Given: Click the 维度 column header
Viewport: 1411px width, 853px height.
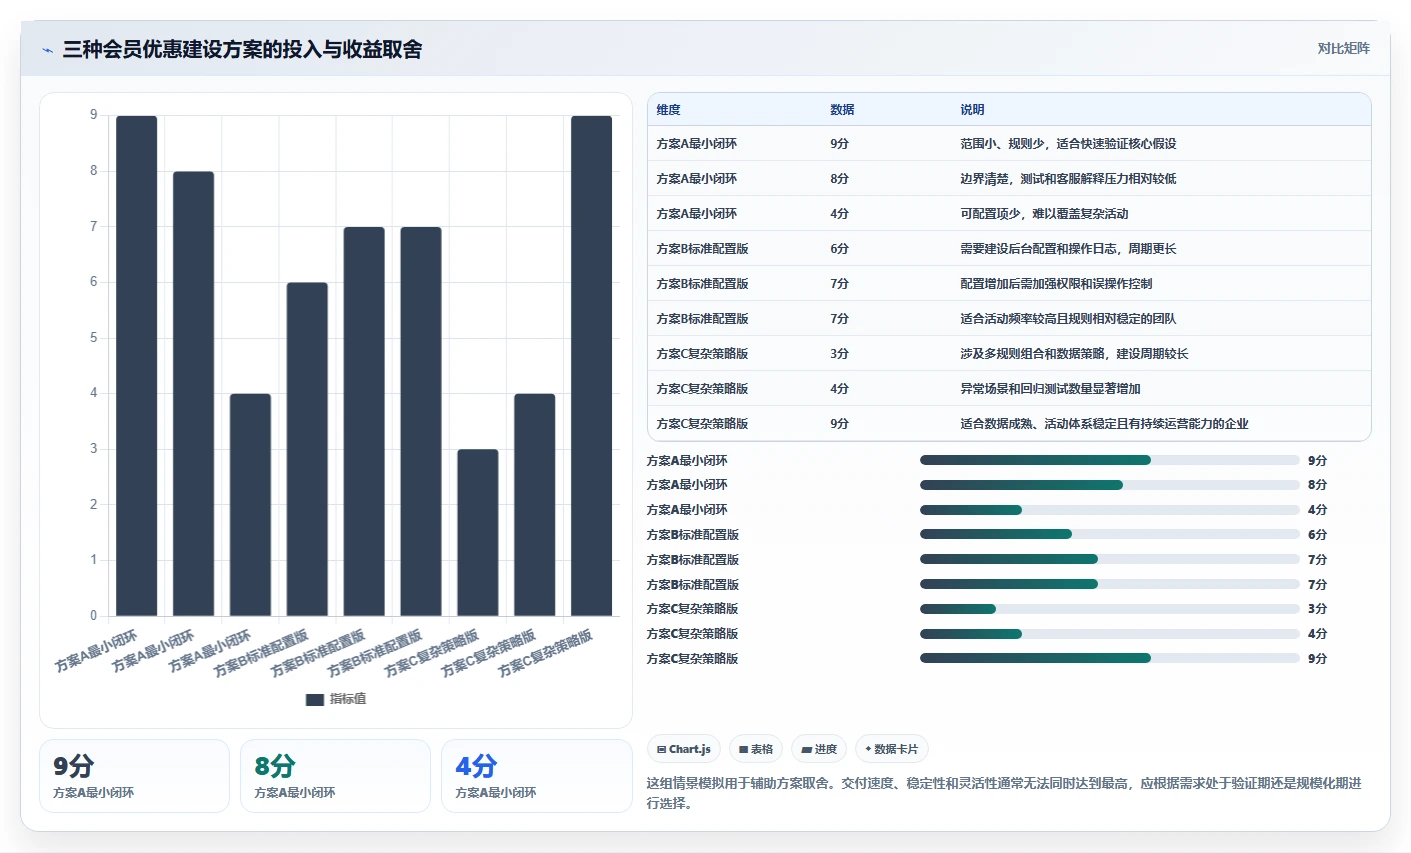Looking at the screenshot, I should pyautogui.click(x=668, y=110).
